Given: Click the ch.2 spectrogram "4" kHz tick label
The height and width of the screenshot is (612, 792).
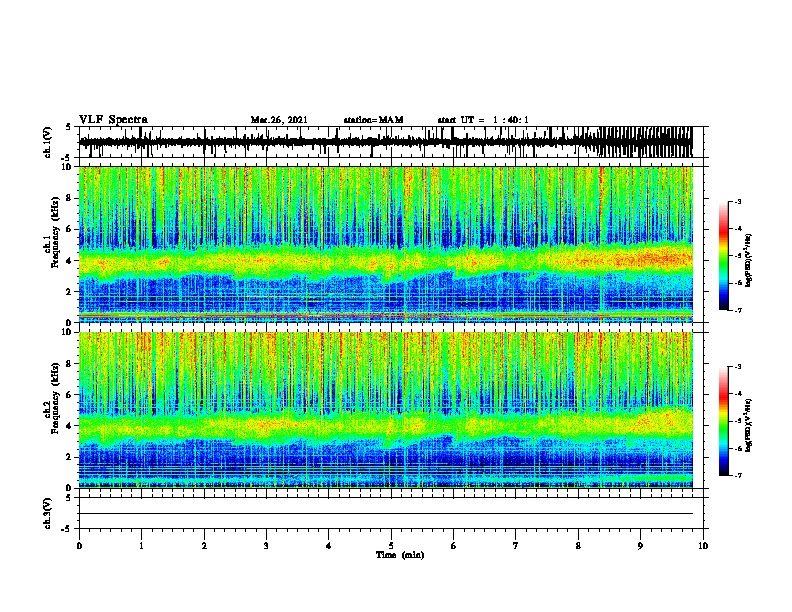Looking at the screenshot, I should pos(71,426).
